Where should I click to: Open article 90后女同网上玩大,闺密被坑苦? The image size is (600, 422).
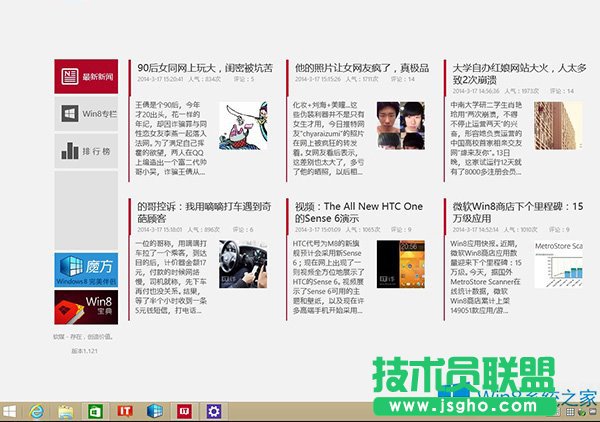click(x=205, y=68)
